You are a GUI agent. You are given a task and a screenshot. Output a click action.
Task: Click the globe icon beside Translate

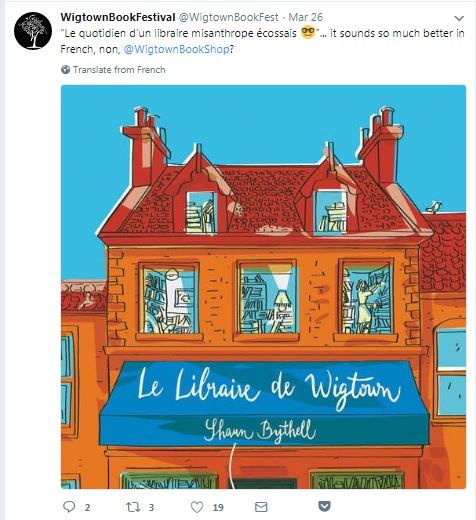coord(66,70)
